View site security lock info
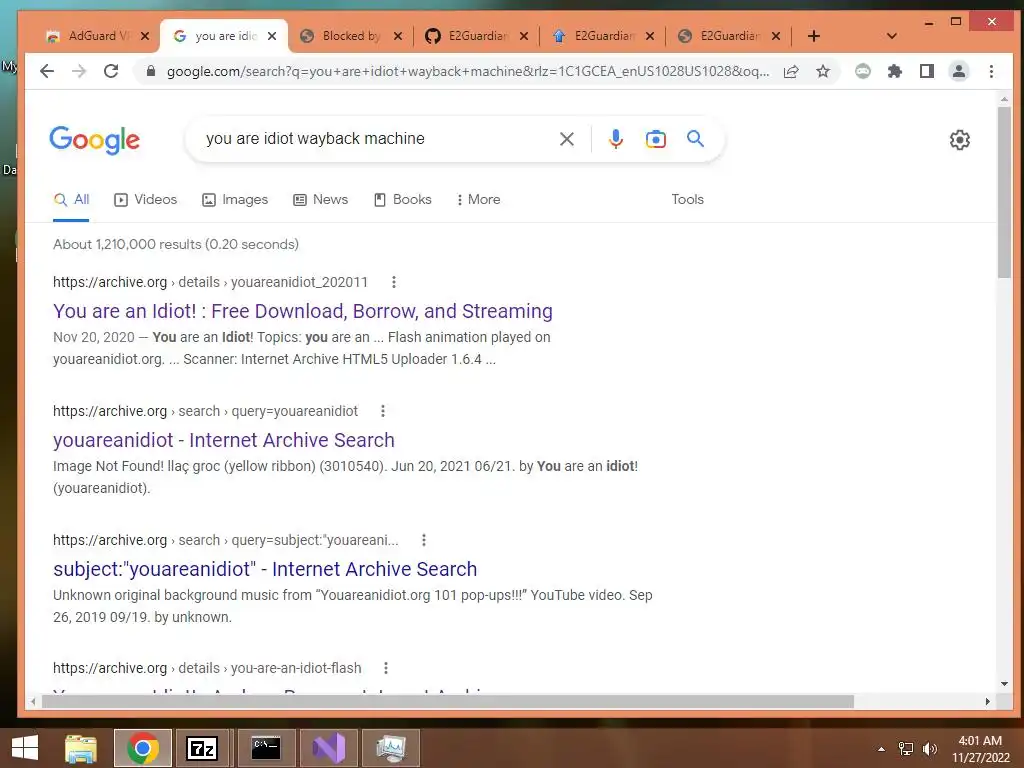This screenshot has height=768, width=1024. click(151, 71)
